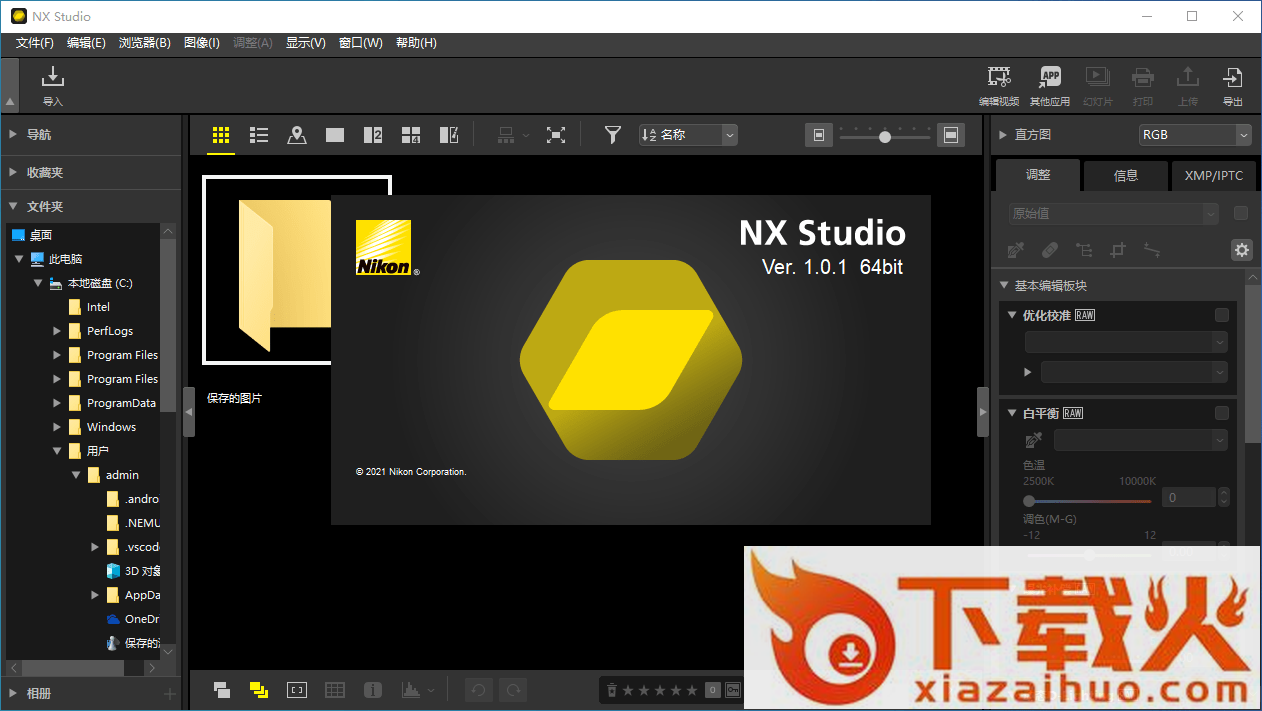Open the 浏览器(B) menu
Viewport: 1262px width, 711px height.
click(x=145, y=43)
